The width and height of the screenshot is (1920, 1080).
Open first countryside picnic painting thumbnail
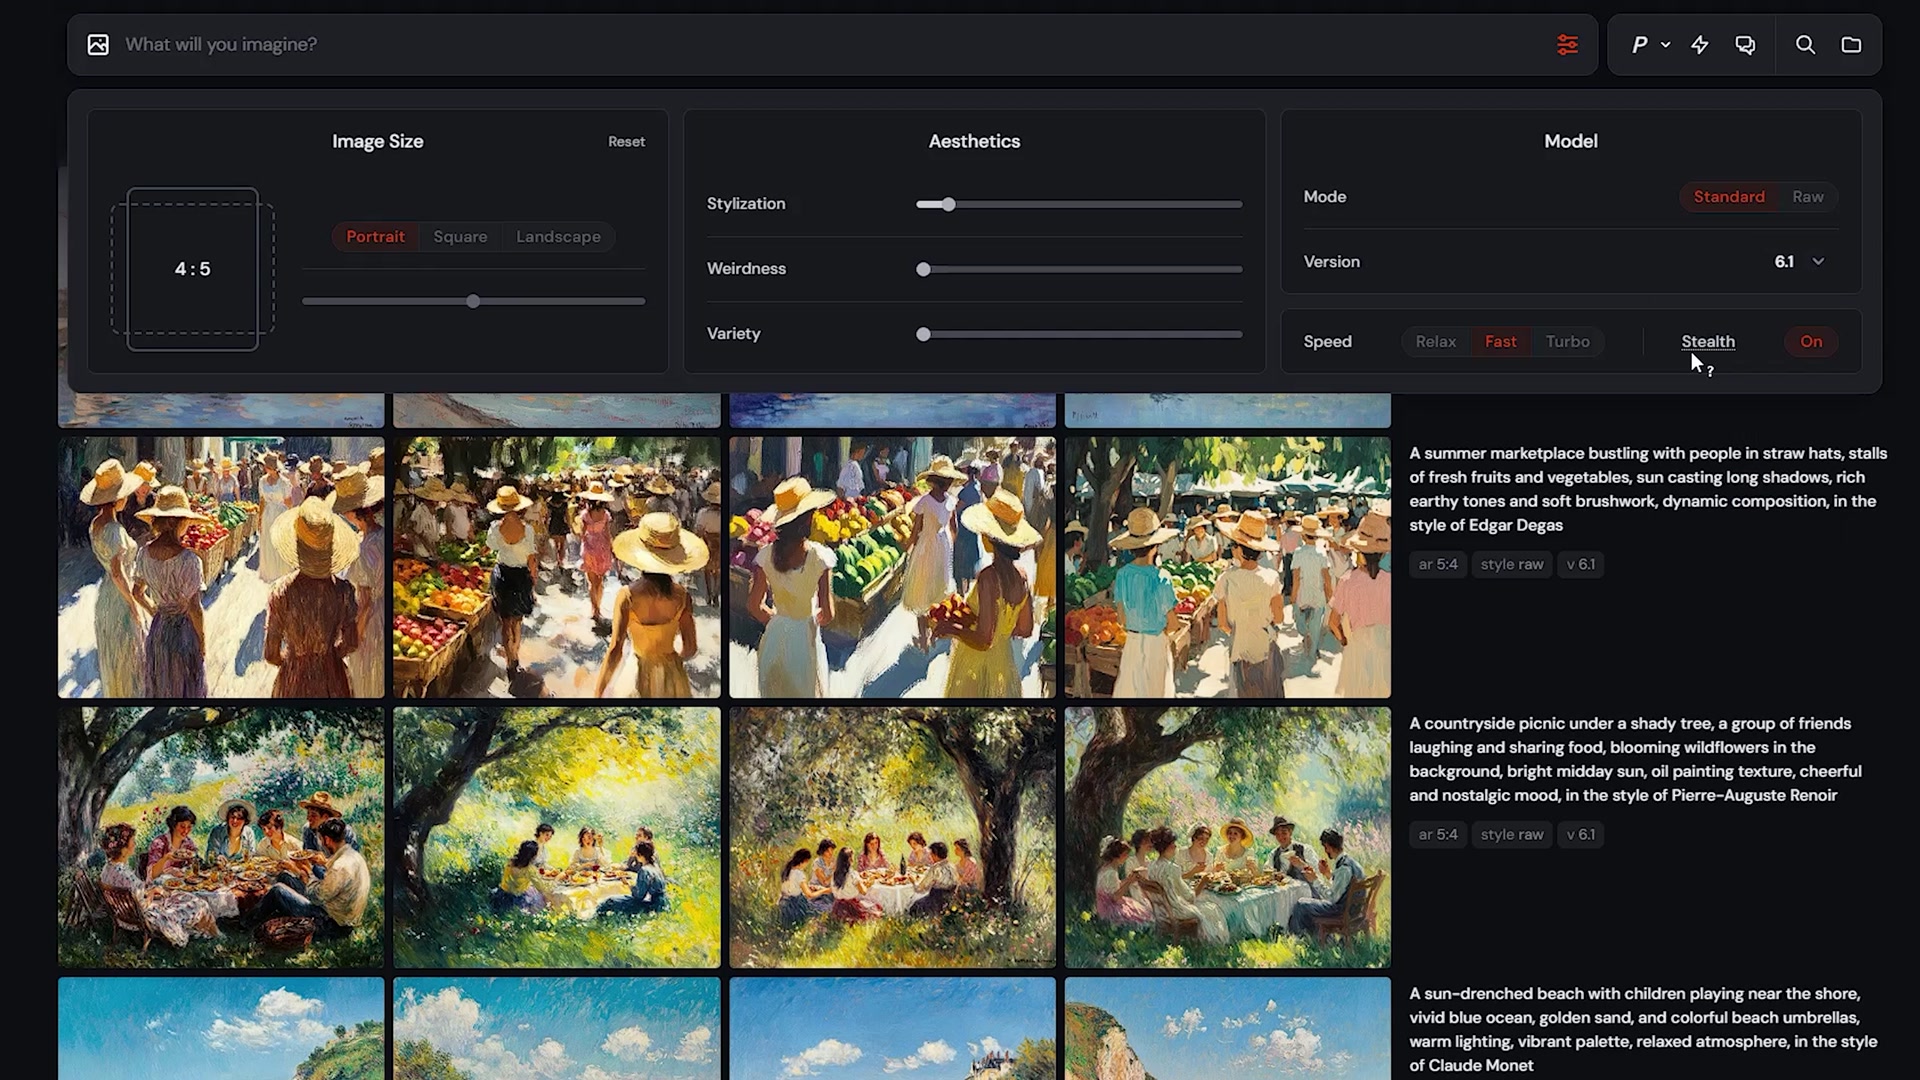[x=221, y=837]
